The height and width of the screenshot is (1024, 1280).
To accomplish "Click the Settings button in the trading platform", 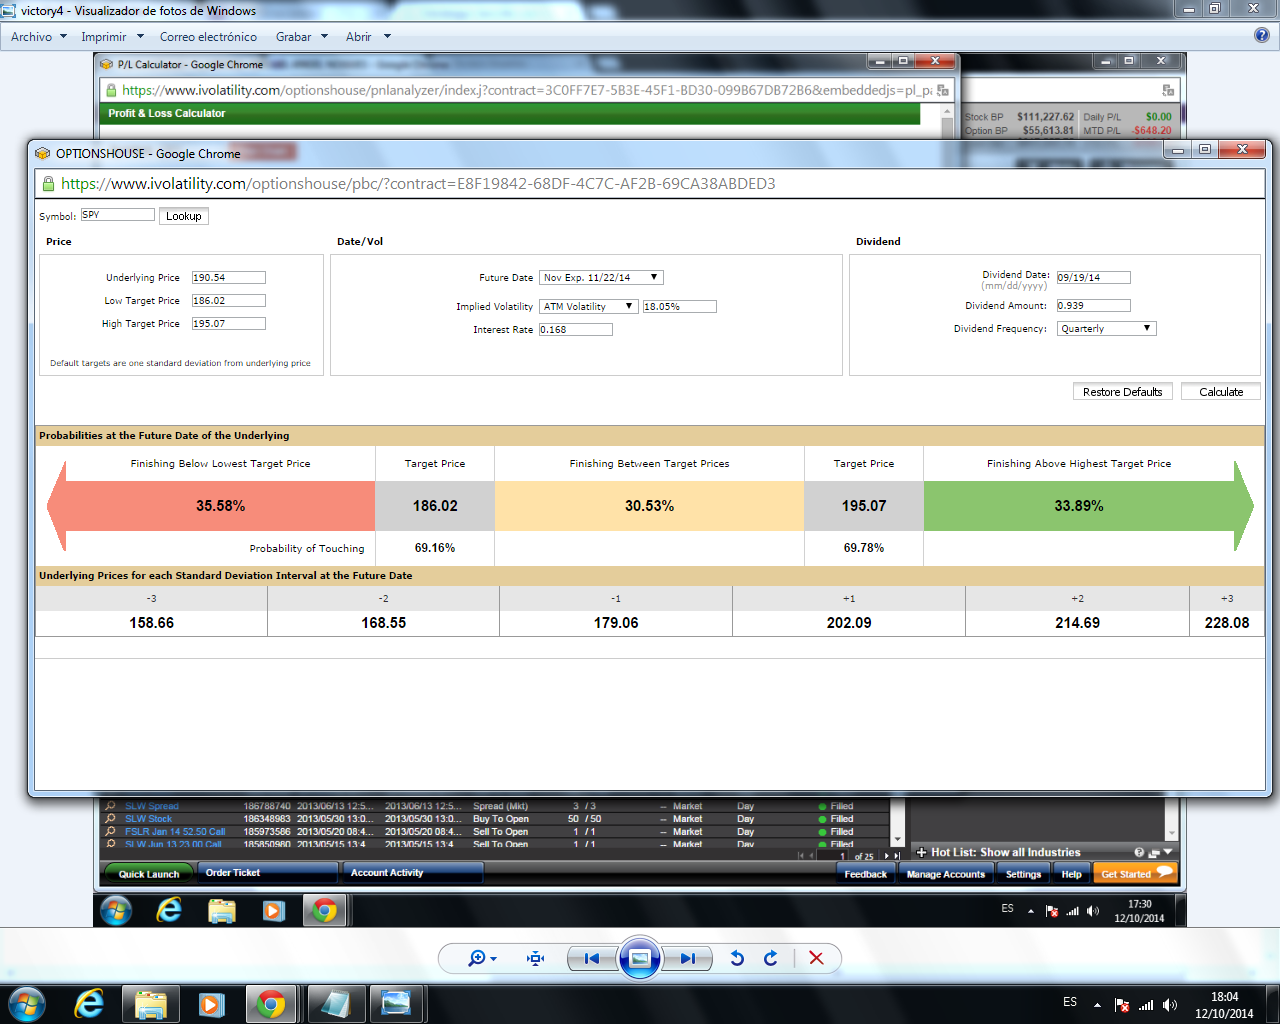I will coord(1023,874).
